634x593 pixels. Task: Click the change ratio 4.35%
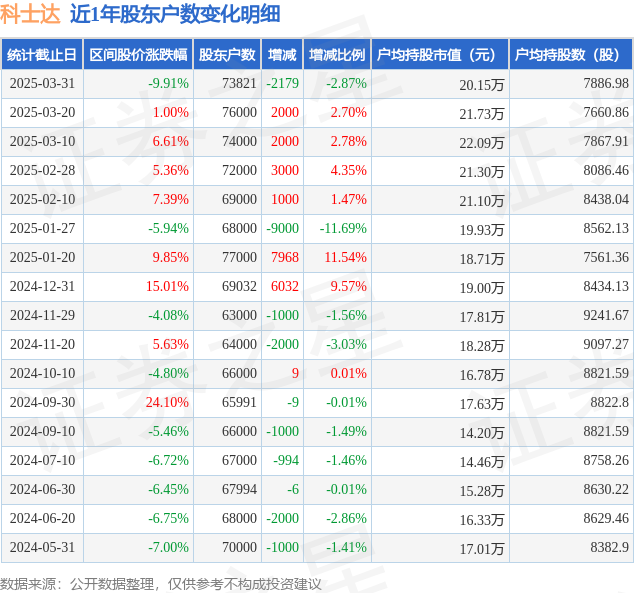(349, 170)
